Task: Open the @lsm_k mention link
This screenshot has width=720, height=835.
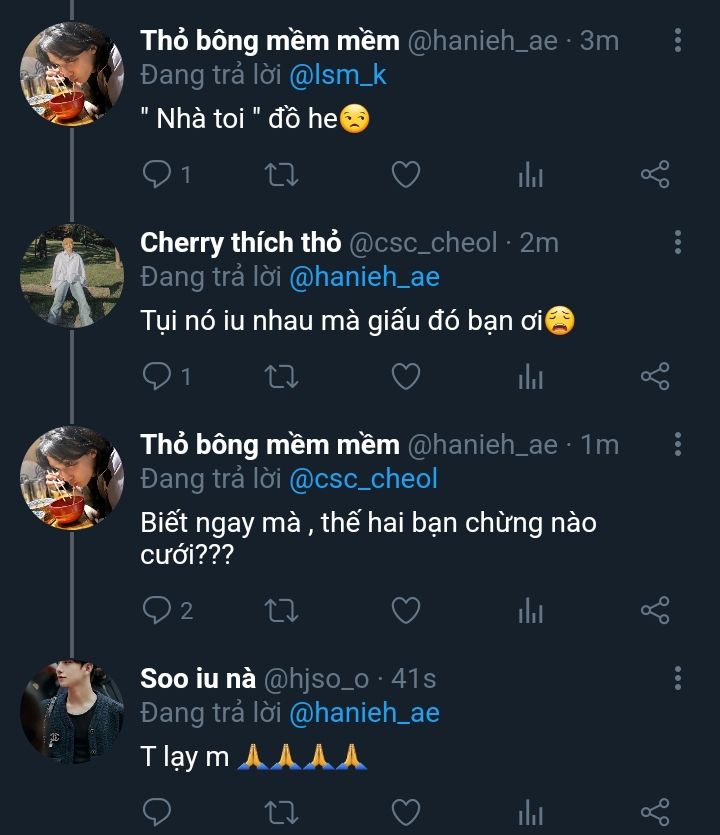Action: click(338, 75)
